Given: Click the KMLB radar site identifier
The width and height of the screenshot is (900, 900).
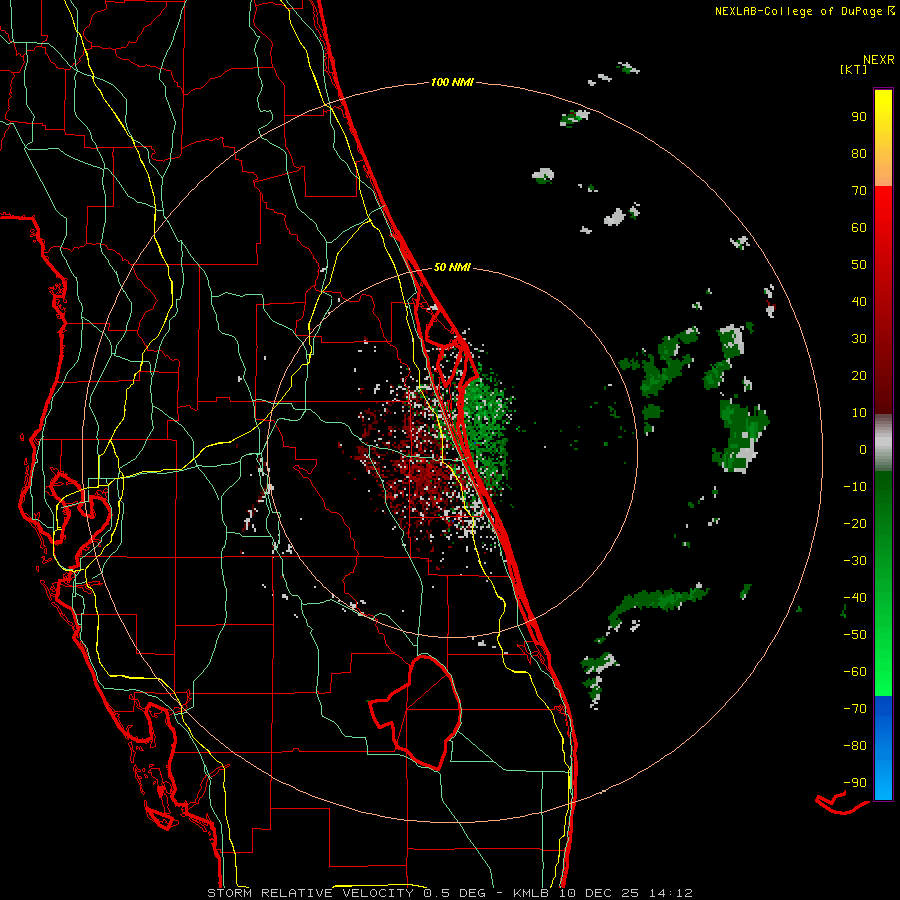Looking at the screenshot, I should (x=530, y=893).
